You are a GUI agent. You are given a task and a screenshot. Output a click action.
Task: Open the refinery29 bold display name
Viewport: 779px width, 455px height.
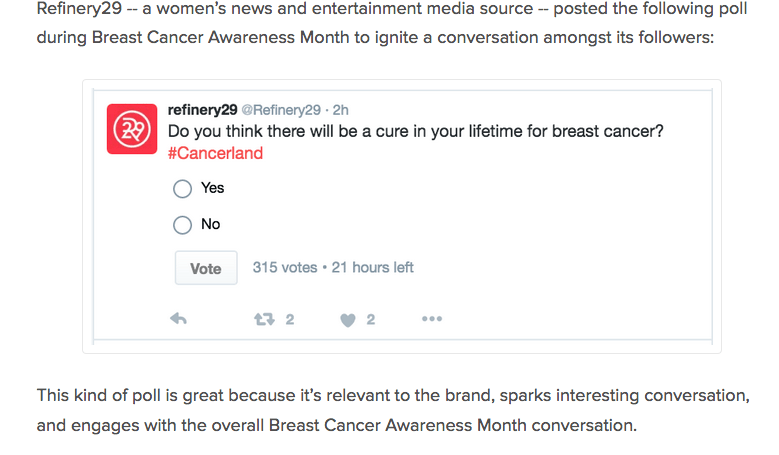[x=202, y=110]
